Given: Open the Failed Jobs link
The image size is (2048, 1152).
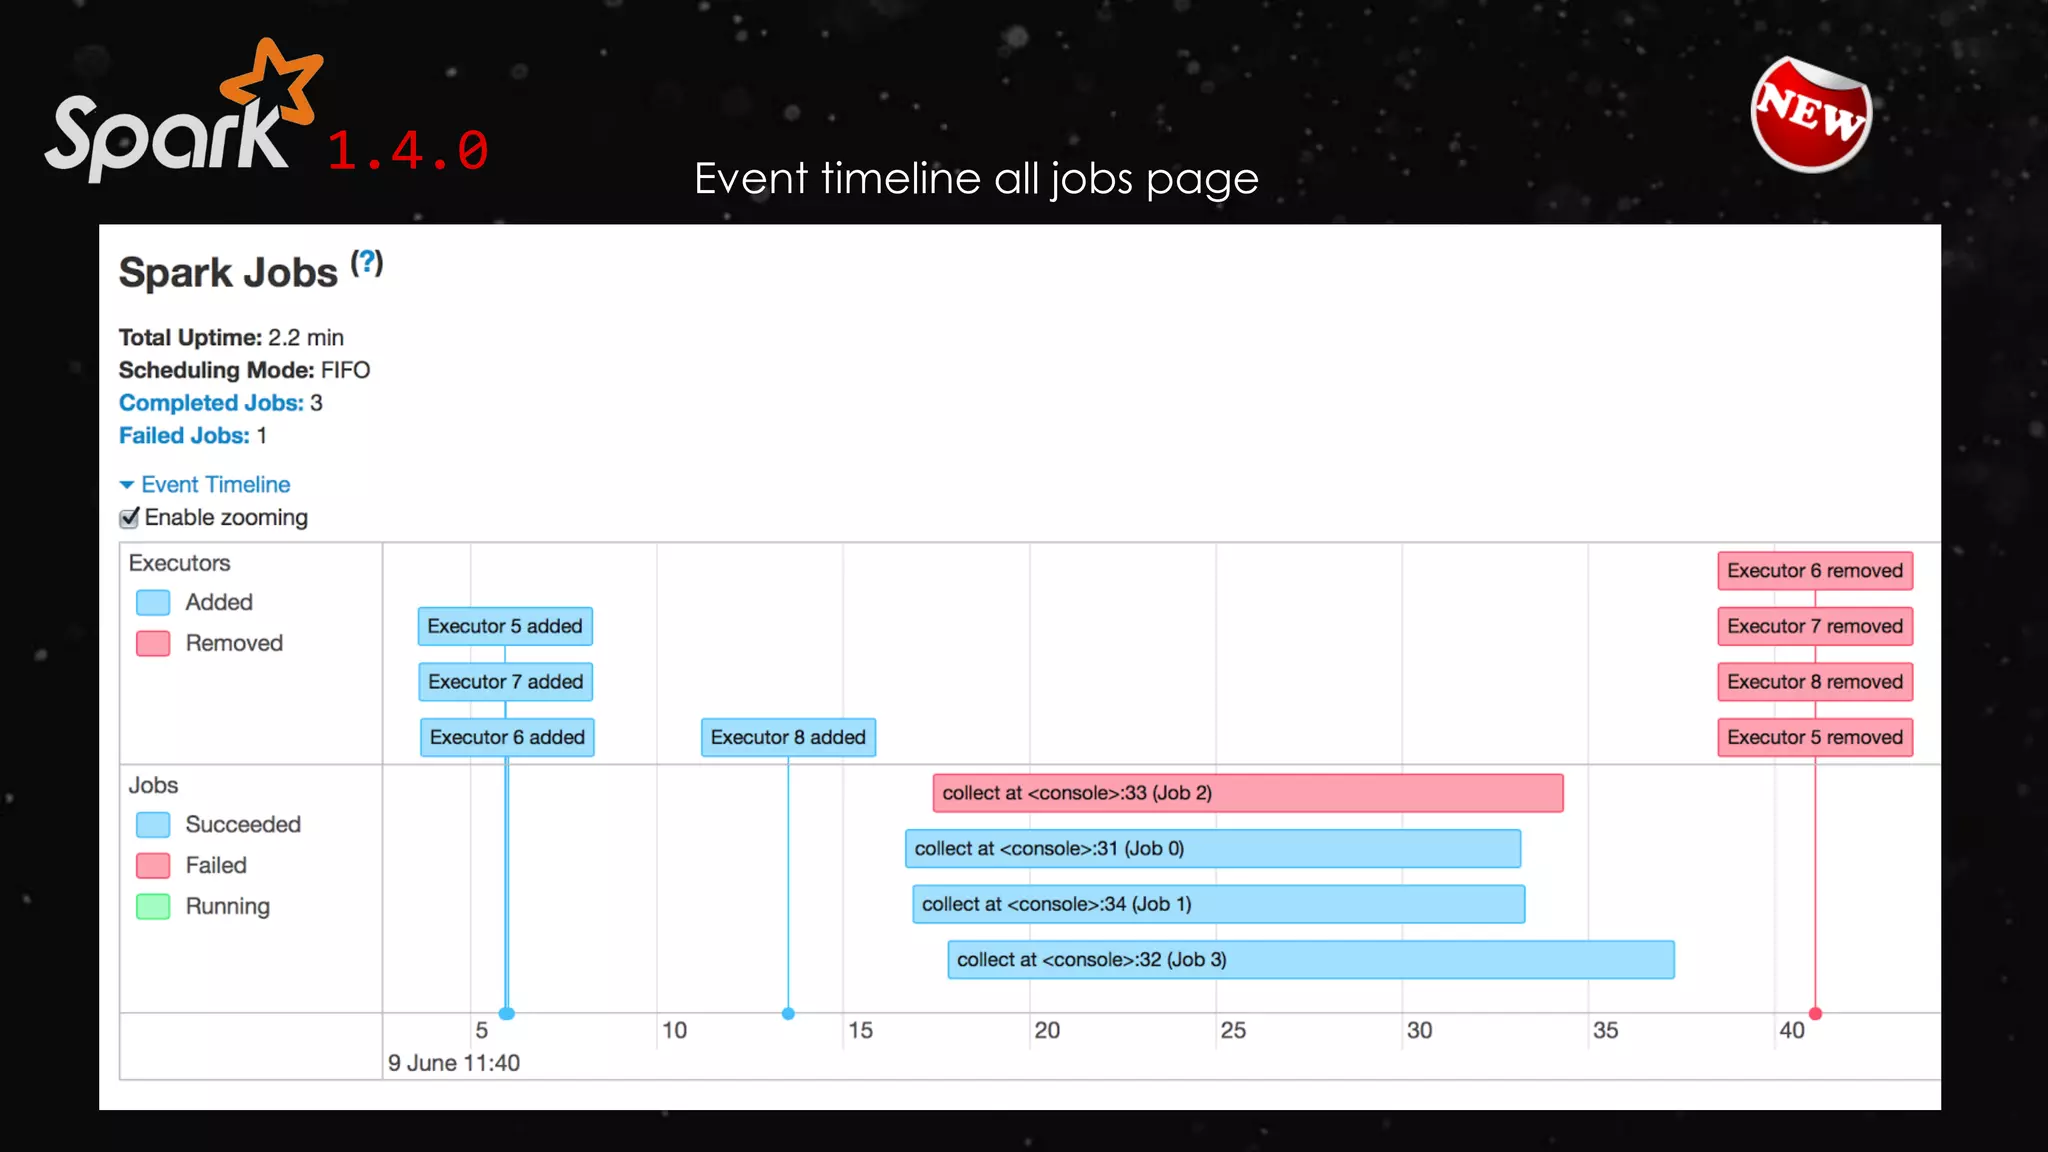Looking at the screenshot, I should point(184,436).
